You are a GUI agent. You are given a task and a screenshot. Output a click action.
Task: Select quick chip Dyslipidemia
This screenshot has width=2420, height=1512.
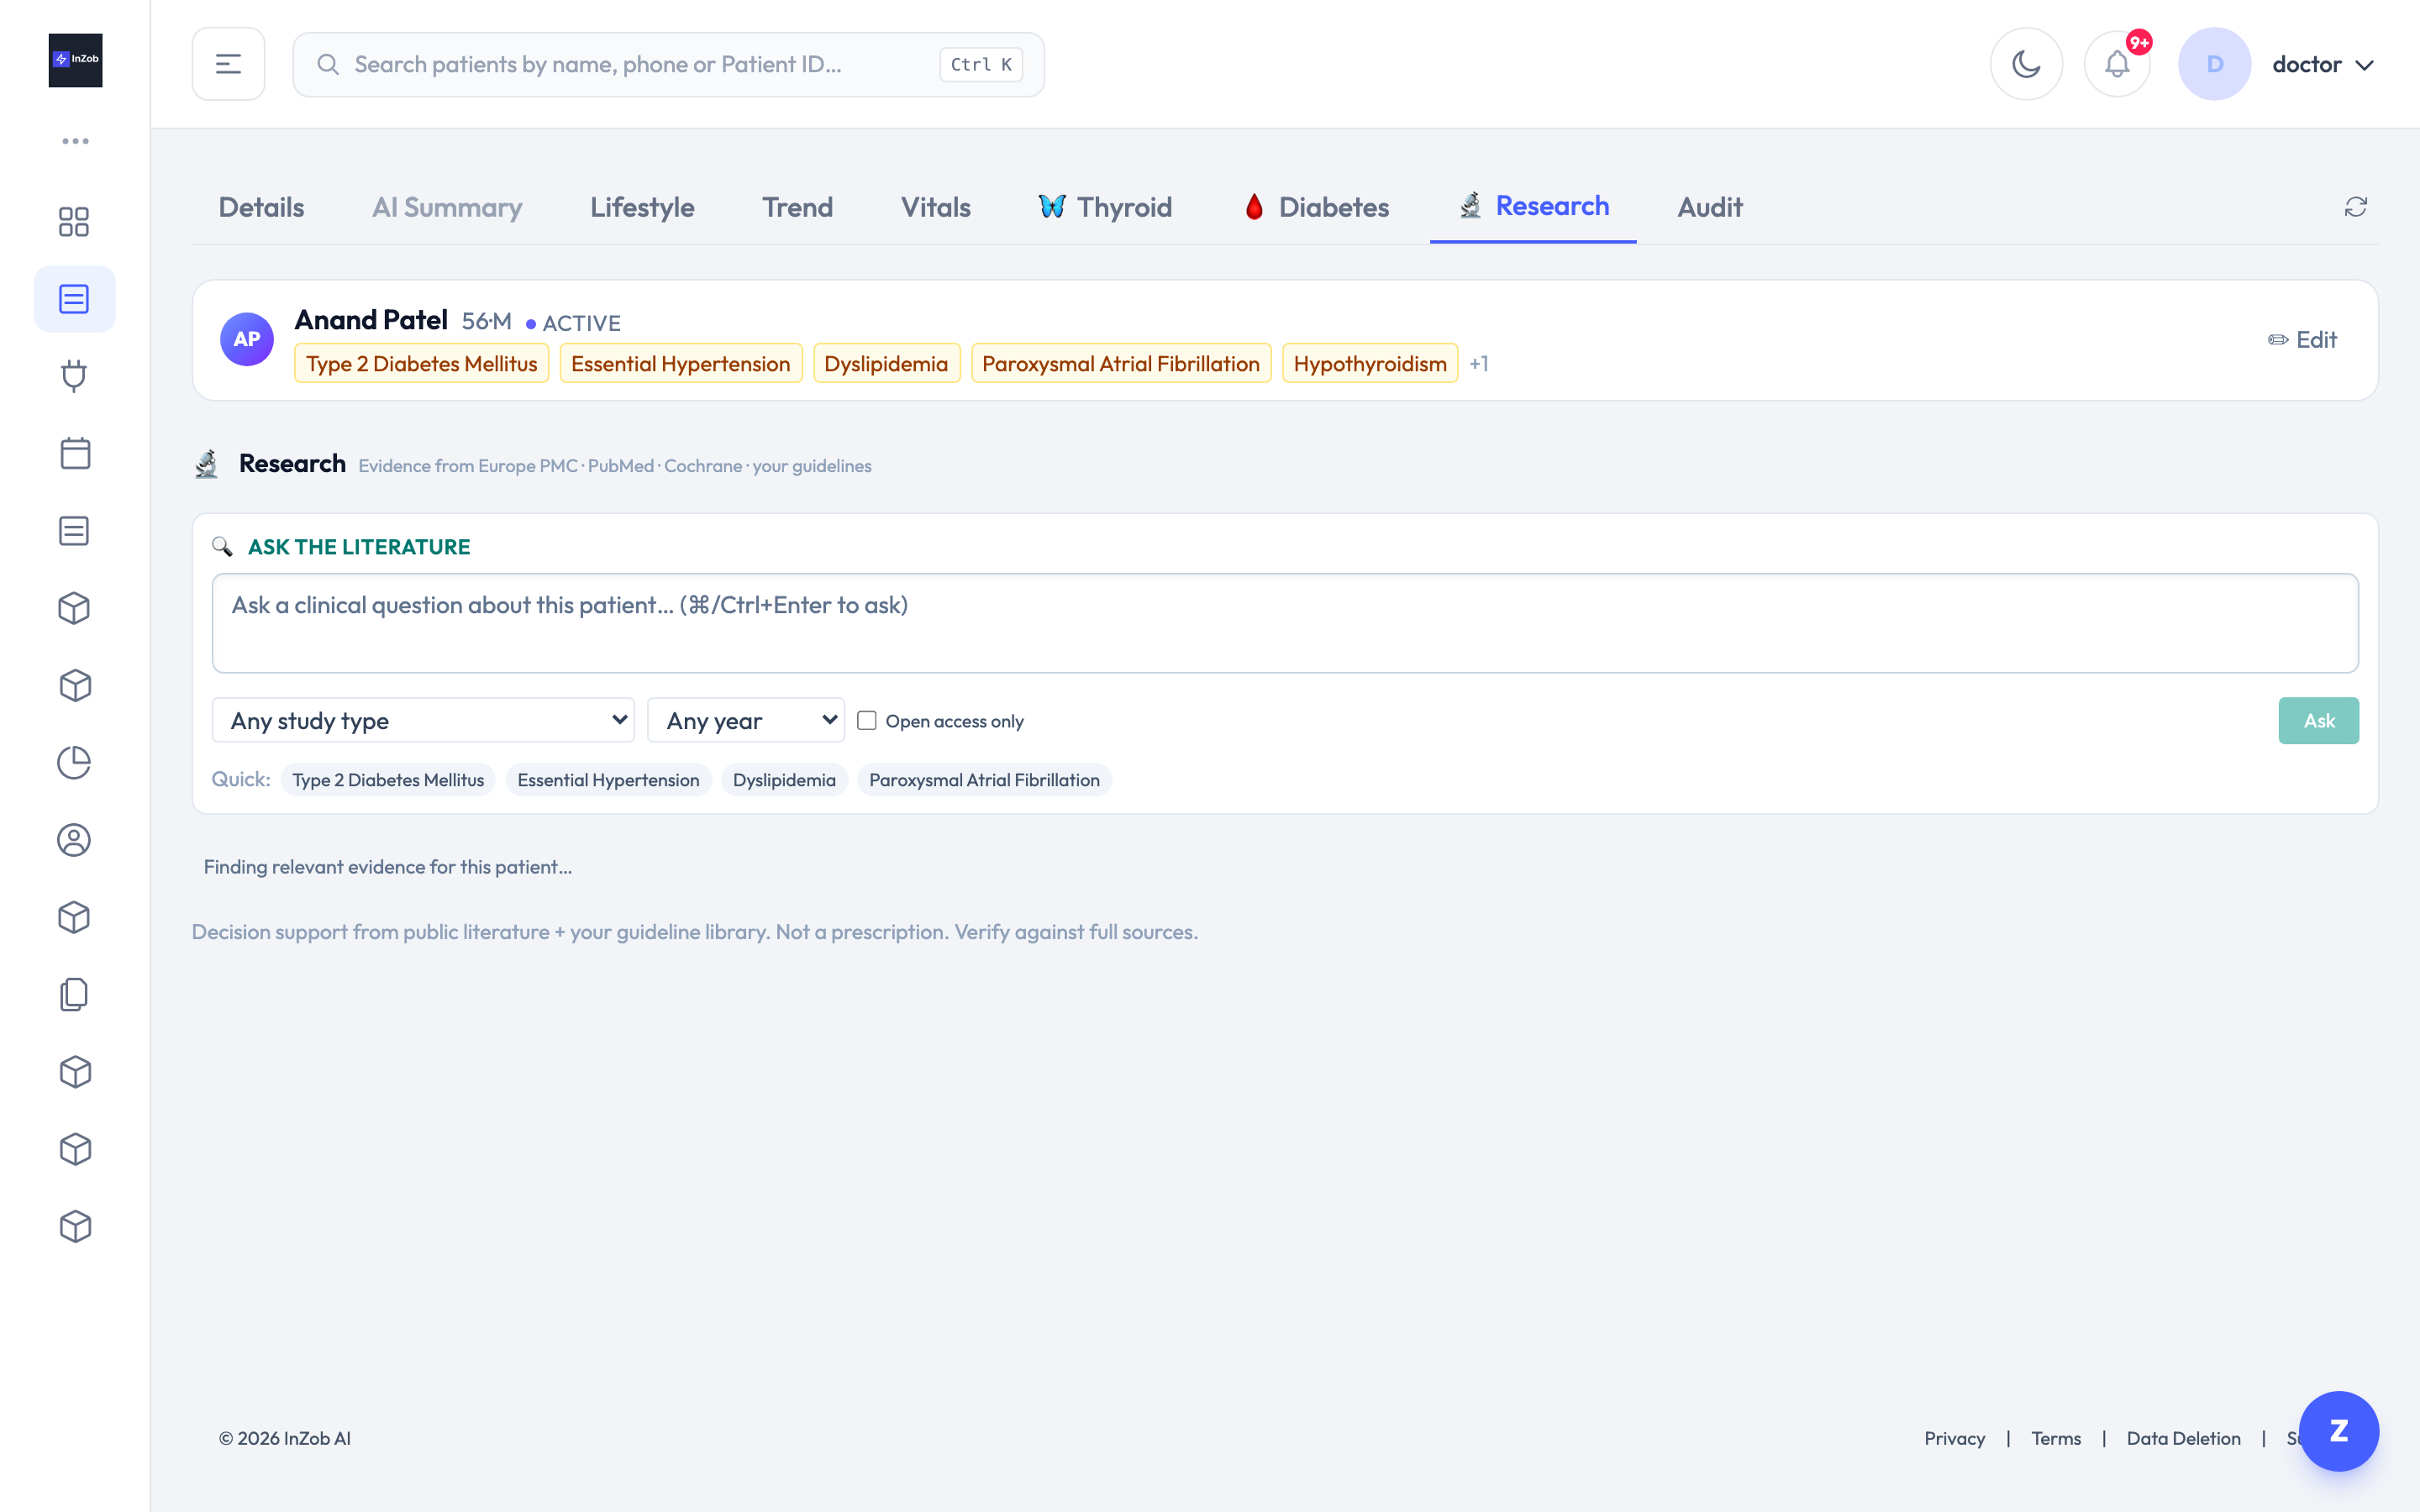click(784, 780)
